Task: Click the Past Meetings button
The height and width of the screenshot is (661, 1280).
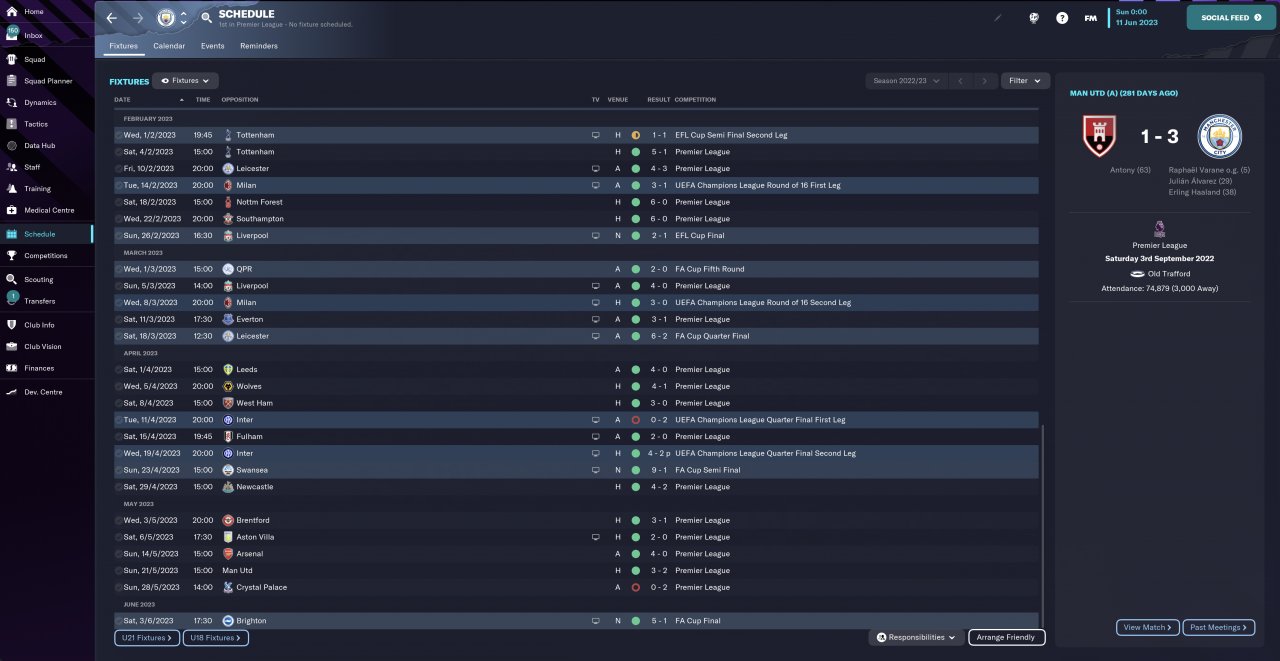Action: point(1218,627)
